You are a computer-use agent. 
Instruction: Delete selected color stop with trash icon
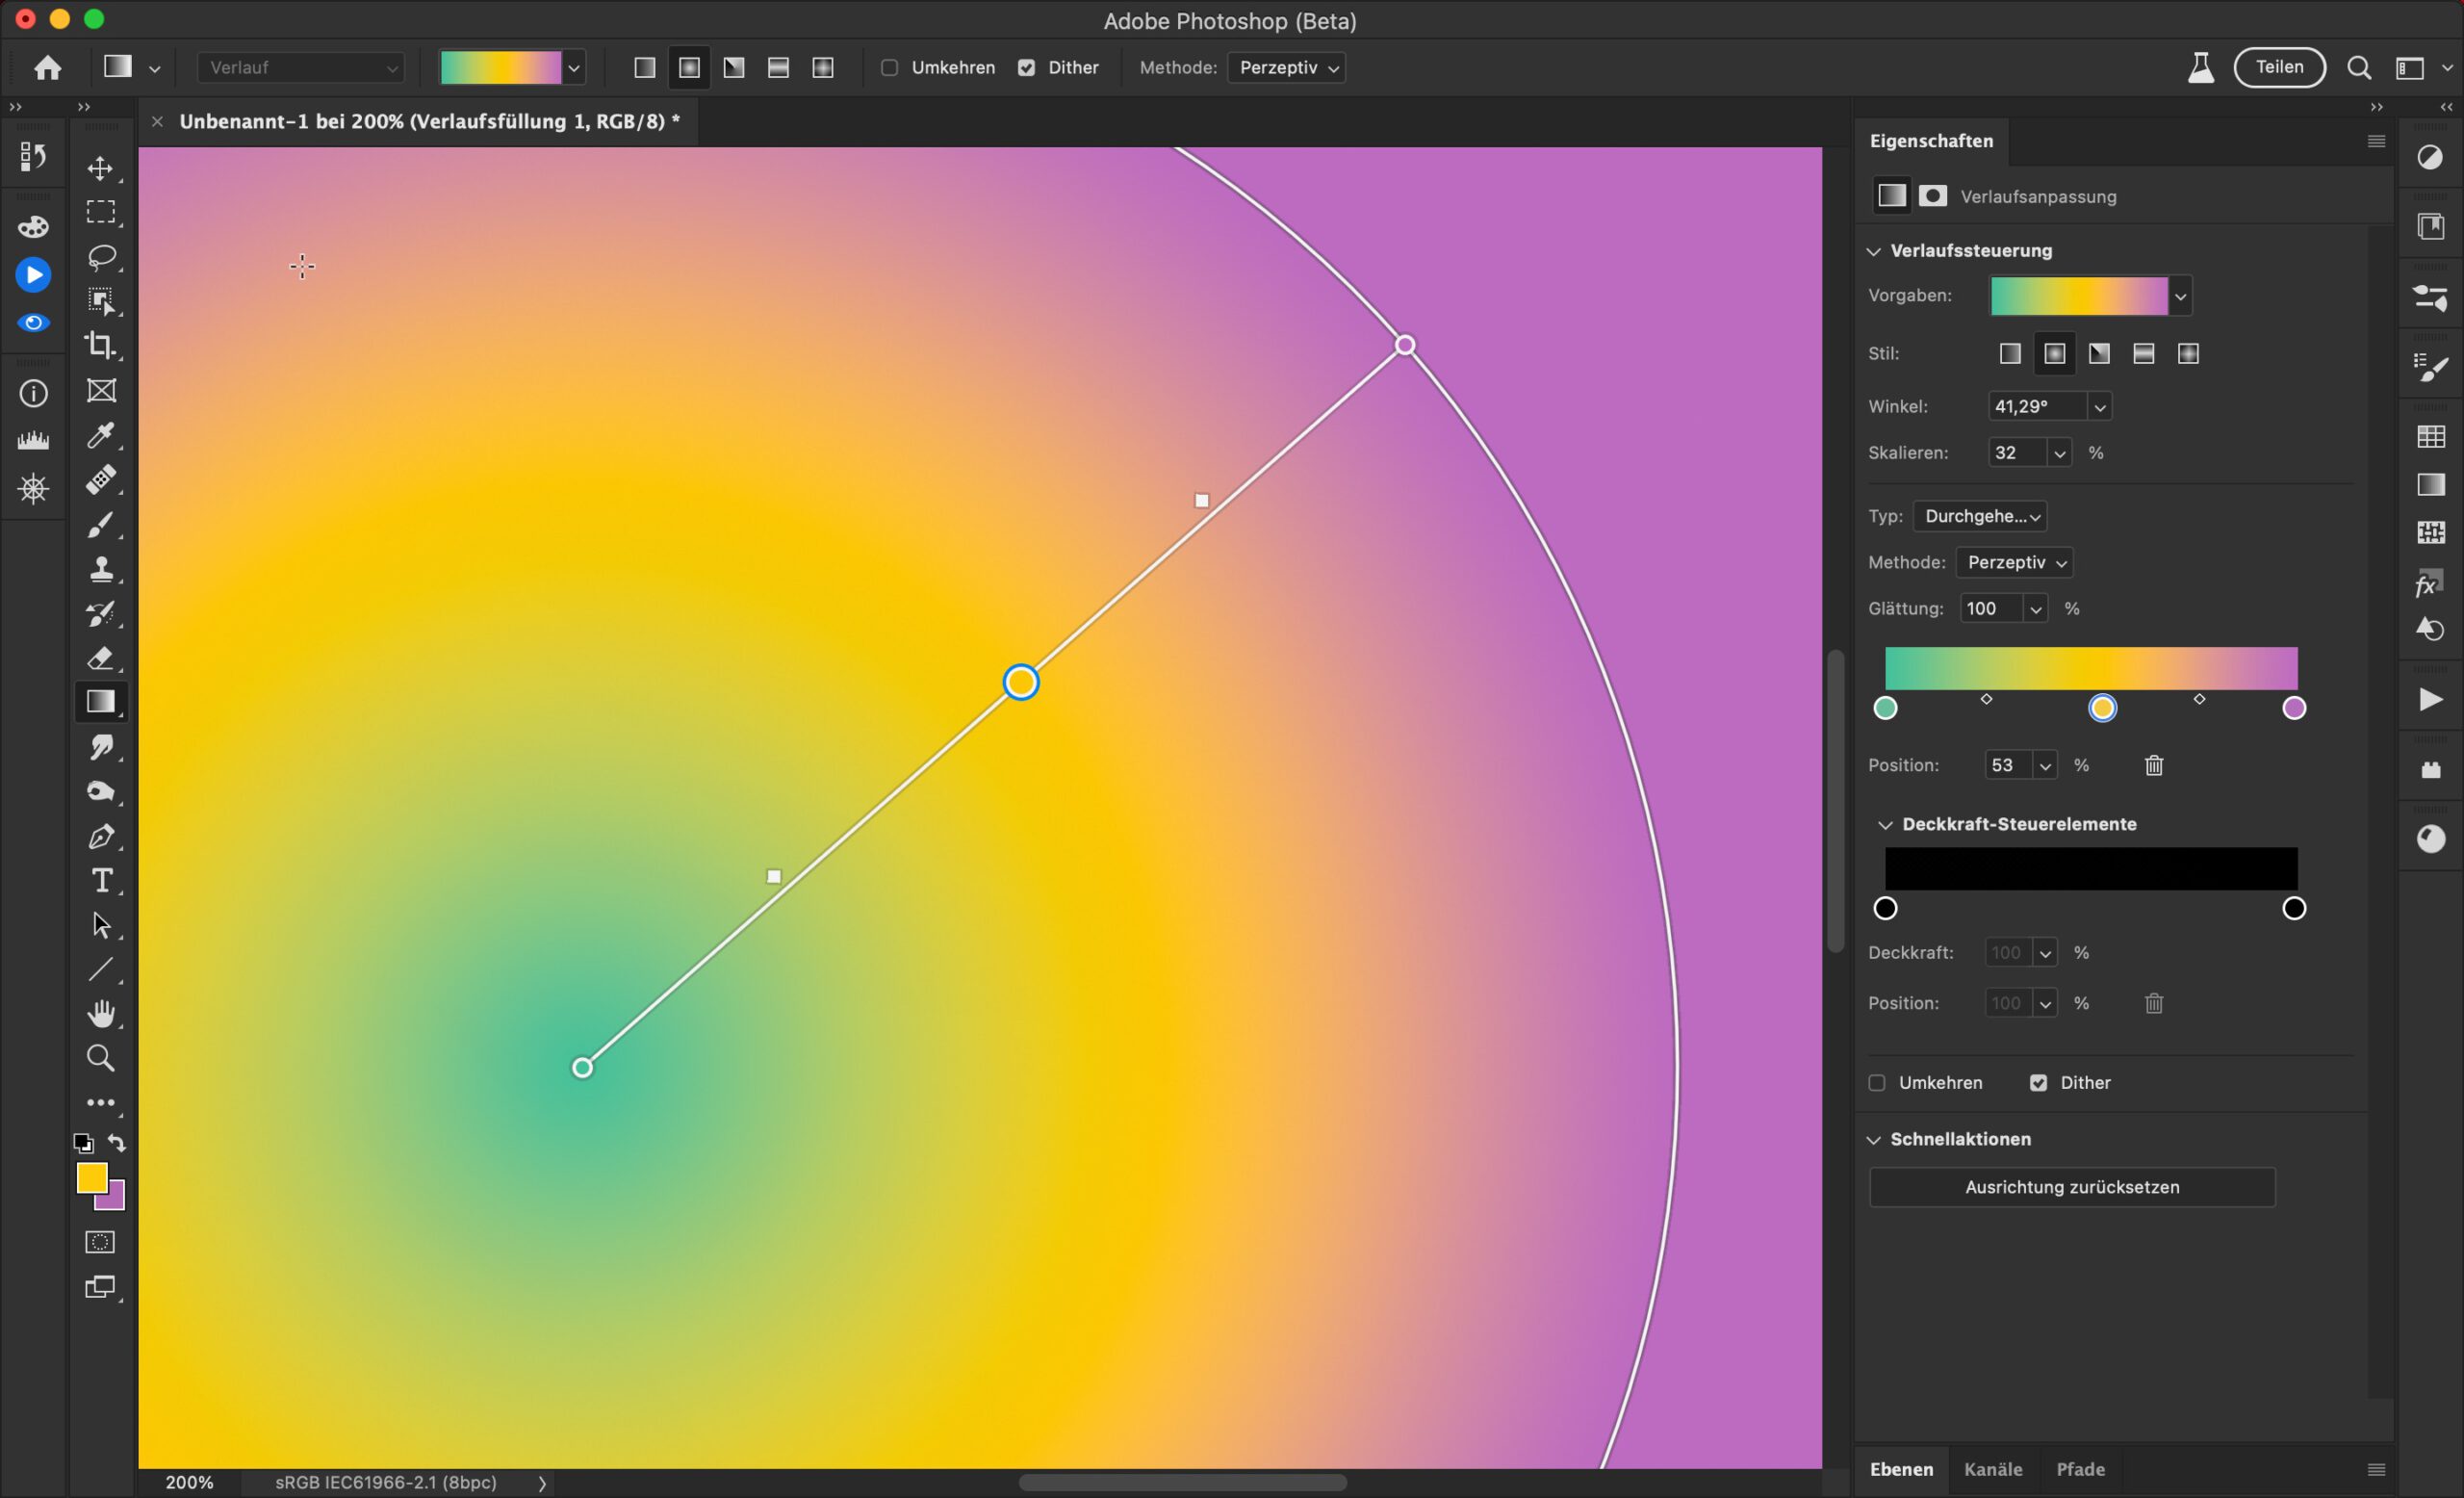pyautogui.click(x=2154, y=766)
